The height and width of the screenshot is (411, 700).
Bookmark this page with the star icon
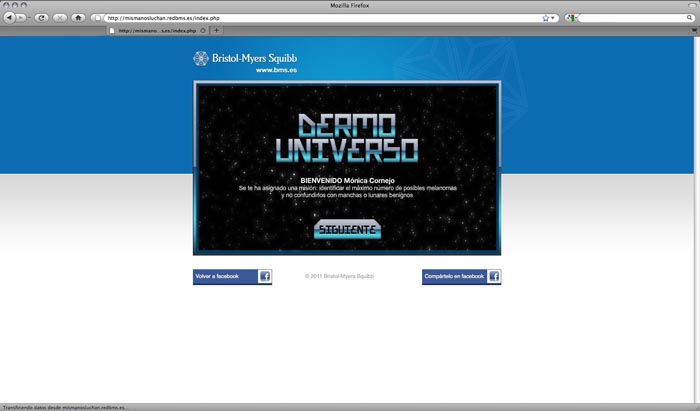pos(546,18)
